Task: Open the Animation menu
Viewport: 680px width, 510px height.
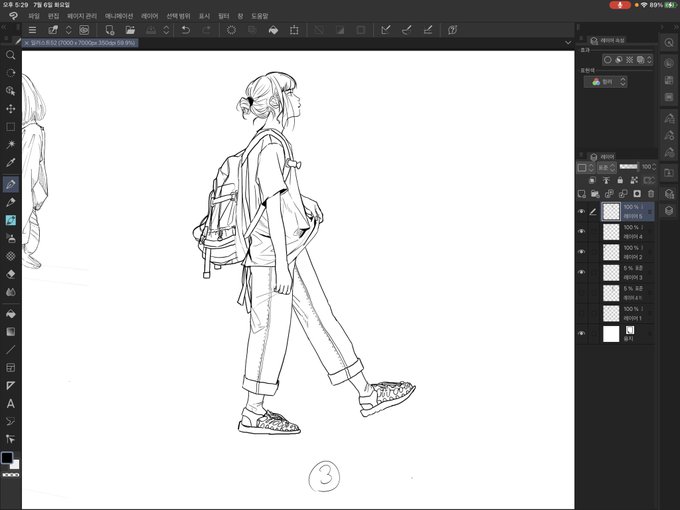Action: click(x=119, y=16)
